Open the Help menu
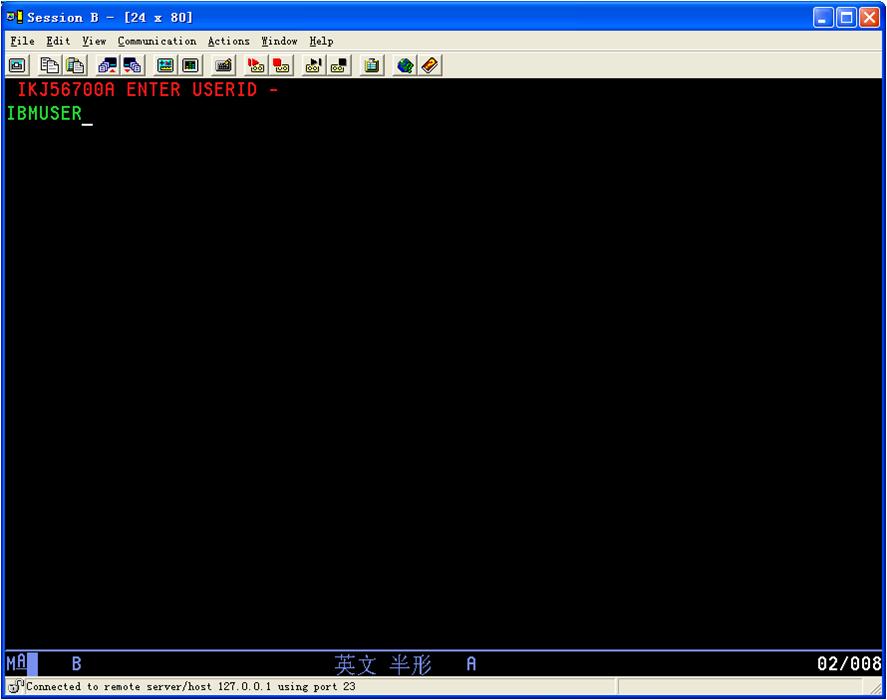887x700 pixels. (321, 41)
